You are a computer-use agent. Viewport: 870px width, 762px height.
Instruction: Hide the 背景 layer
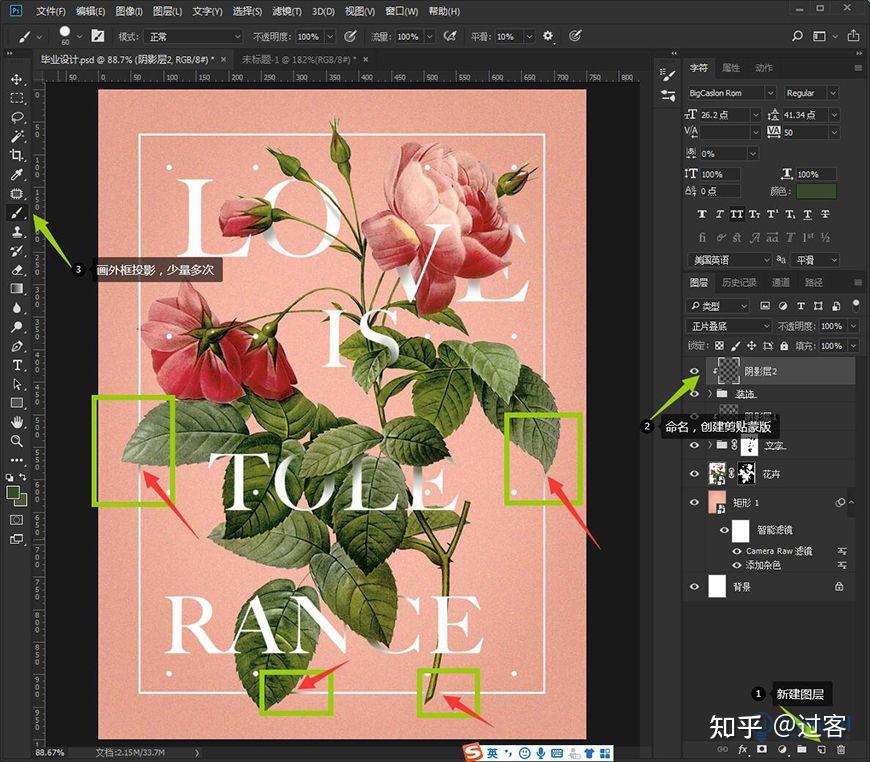[x=694, y=587]
